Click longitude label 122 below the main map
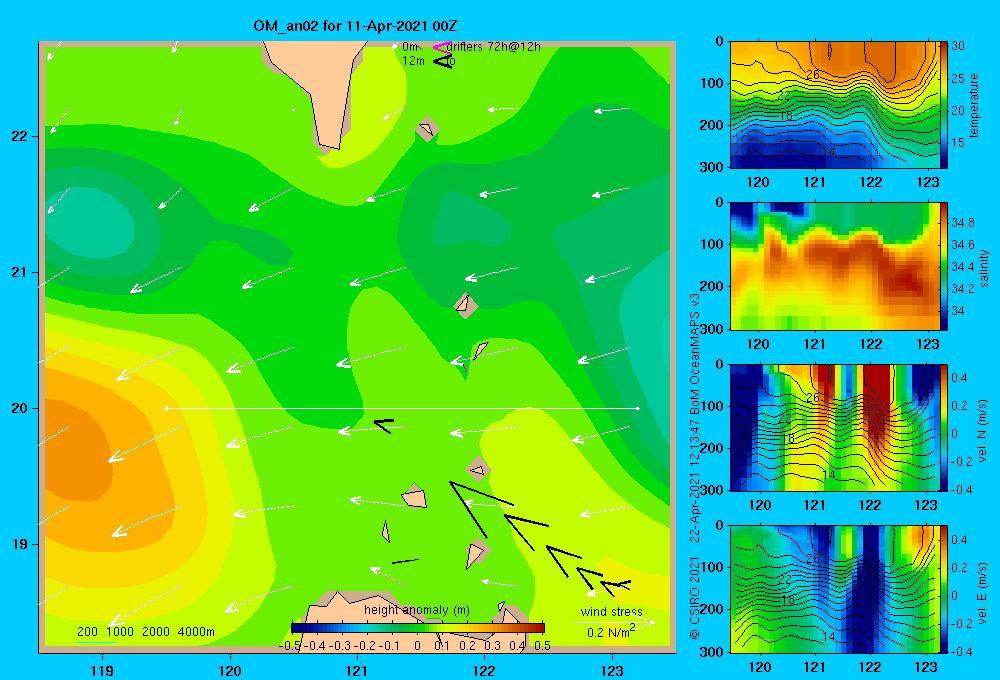This screenshot has height=680, width=1000. click(x=484, y=670)
